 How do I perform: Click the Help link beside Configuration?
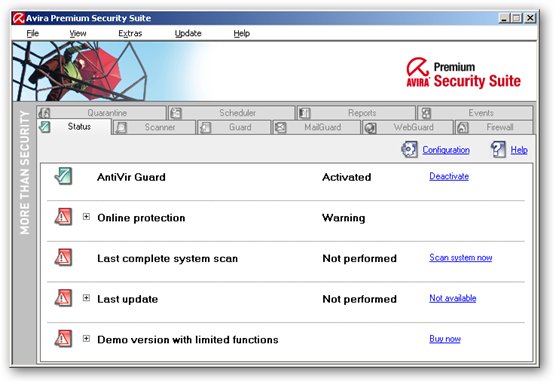(519, 150)
